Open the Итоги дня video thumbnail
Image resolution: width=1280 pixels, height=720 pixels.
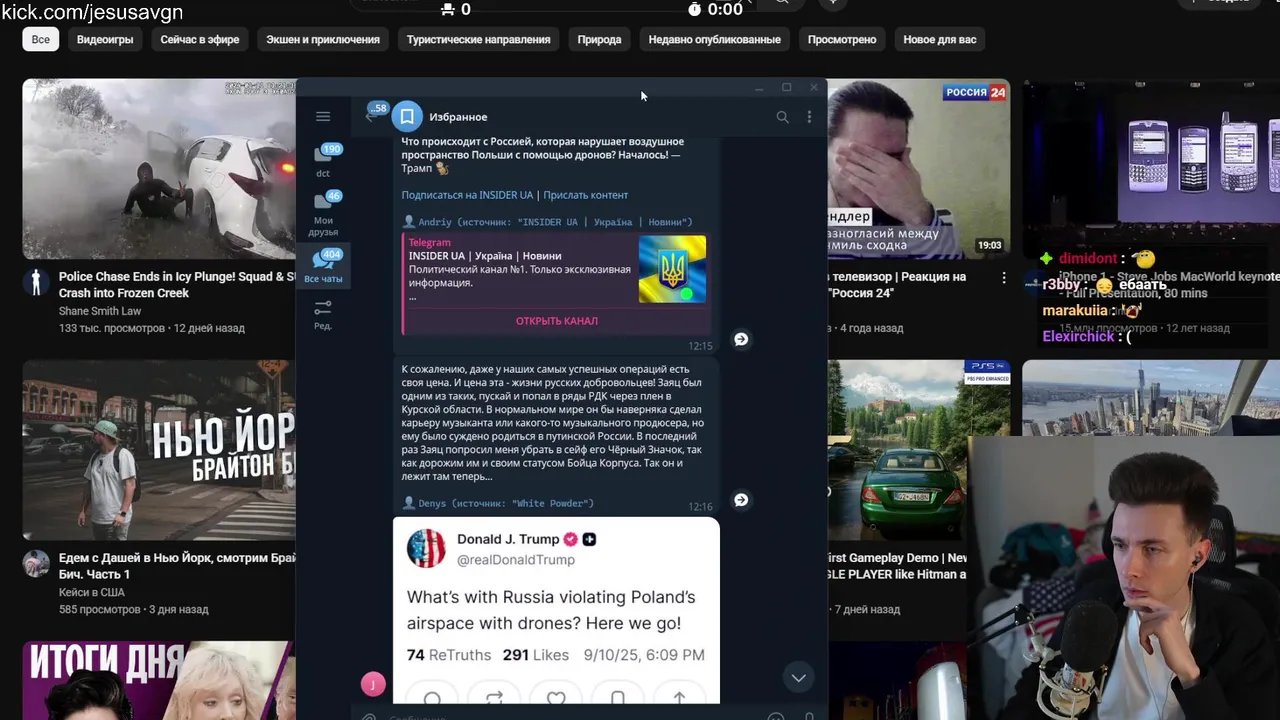point(159,681)
